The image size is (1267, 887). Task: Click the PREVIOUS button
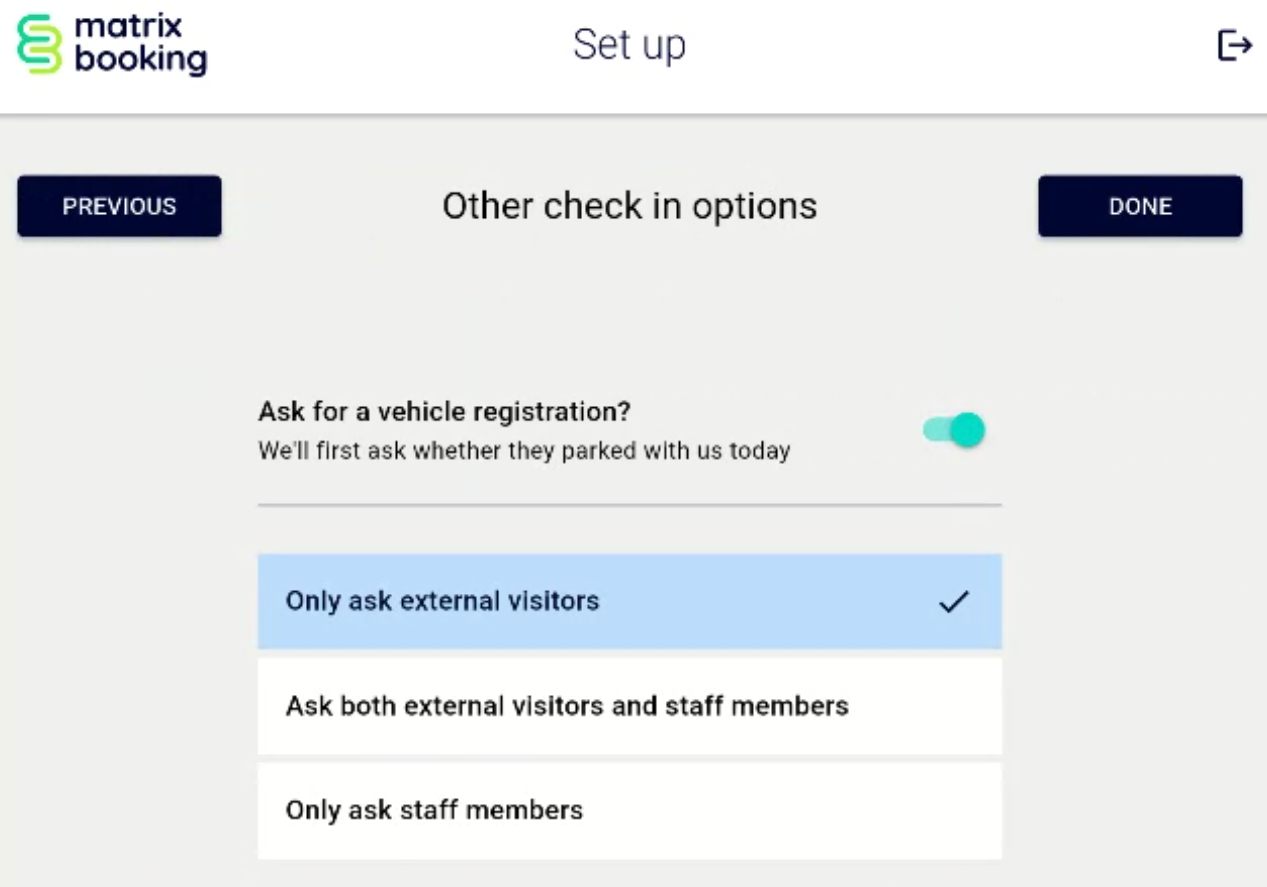tap(119, 206)
